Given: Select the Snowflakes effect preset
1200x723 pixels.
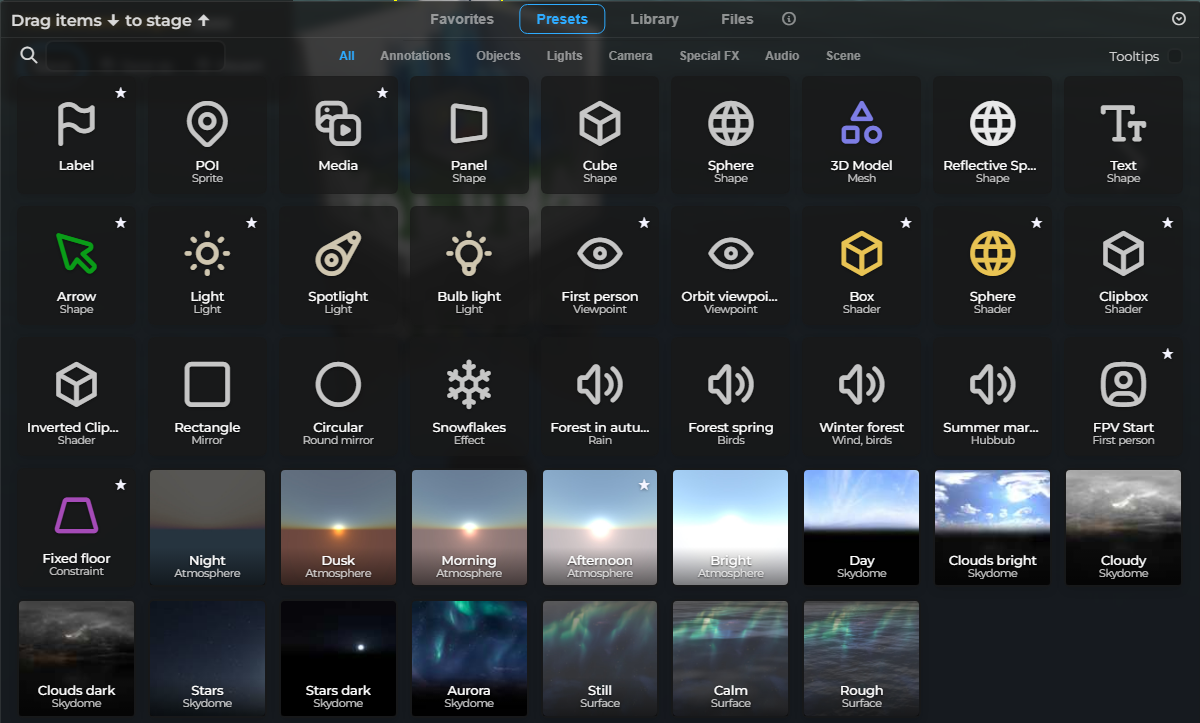Looking at the screenshot, I should click(x=469, y=397).
